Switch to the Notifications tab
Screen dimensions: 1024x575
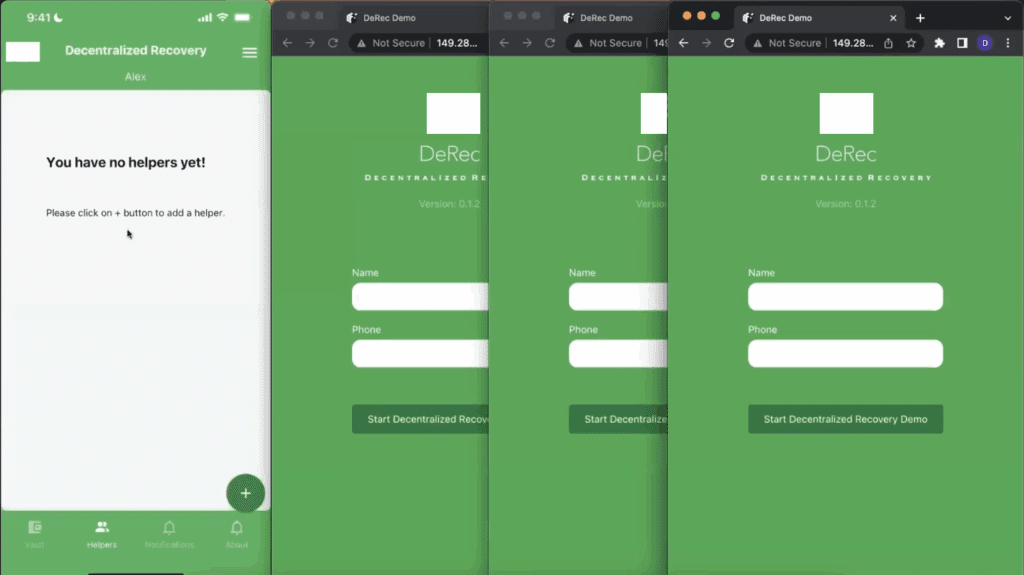click(x=169, y=533)
